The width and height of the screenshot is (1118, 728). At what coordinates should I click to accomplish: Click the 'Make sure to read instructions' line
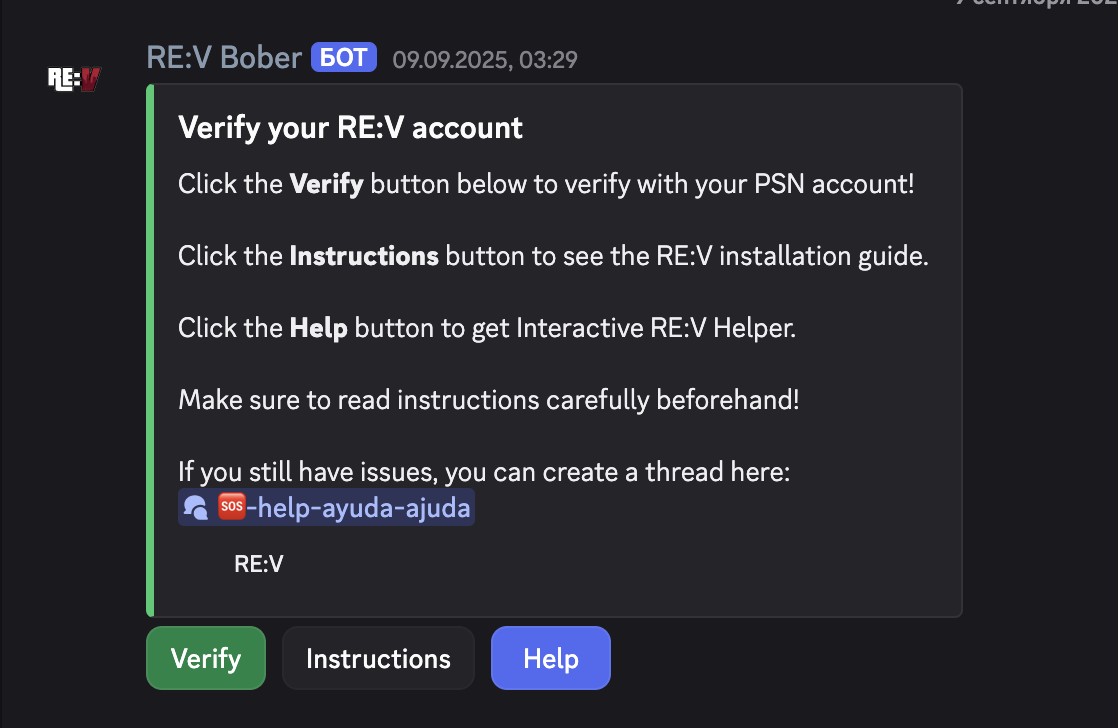coord(488,400)
